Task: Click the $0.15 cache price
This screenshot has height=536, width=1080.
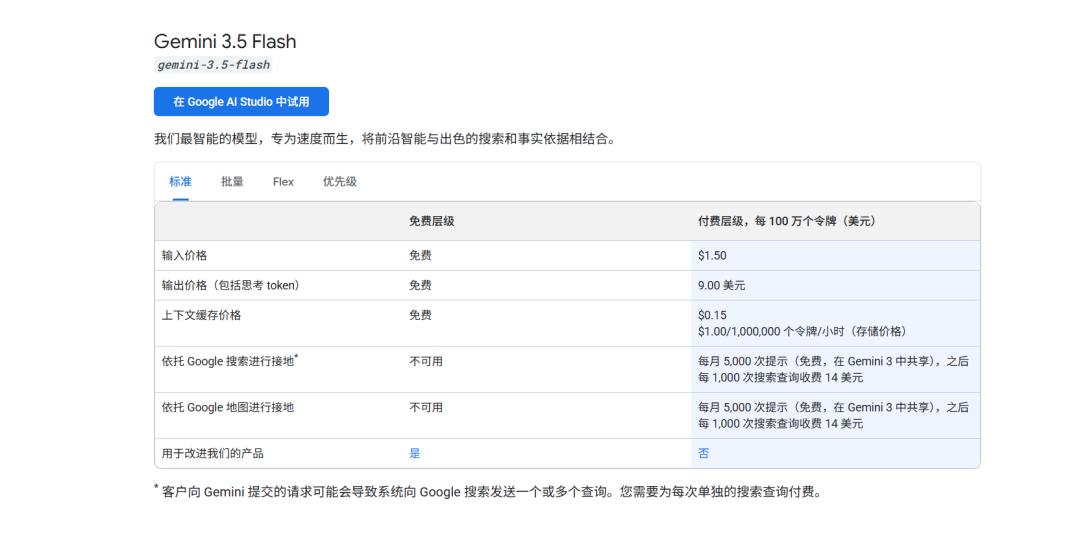Action: 712,315
